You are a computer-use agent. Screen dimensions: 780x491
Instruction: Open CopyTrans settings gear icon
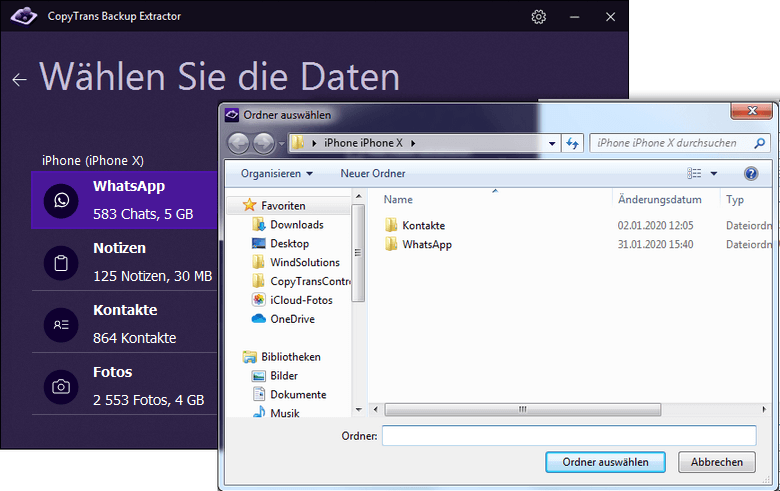538,17
